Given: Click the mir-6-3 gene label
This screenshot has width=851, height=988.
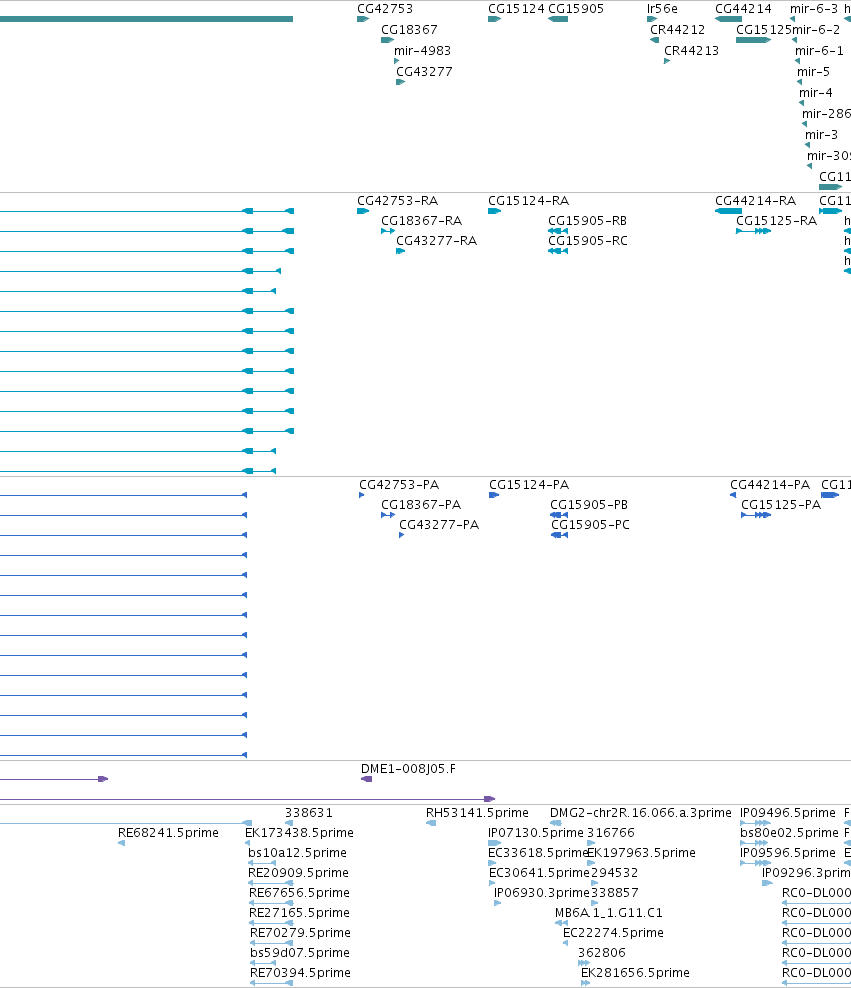Looking at the screenshot, I should [x=814, y=9].
